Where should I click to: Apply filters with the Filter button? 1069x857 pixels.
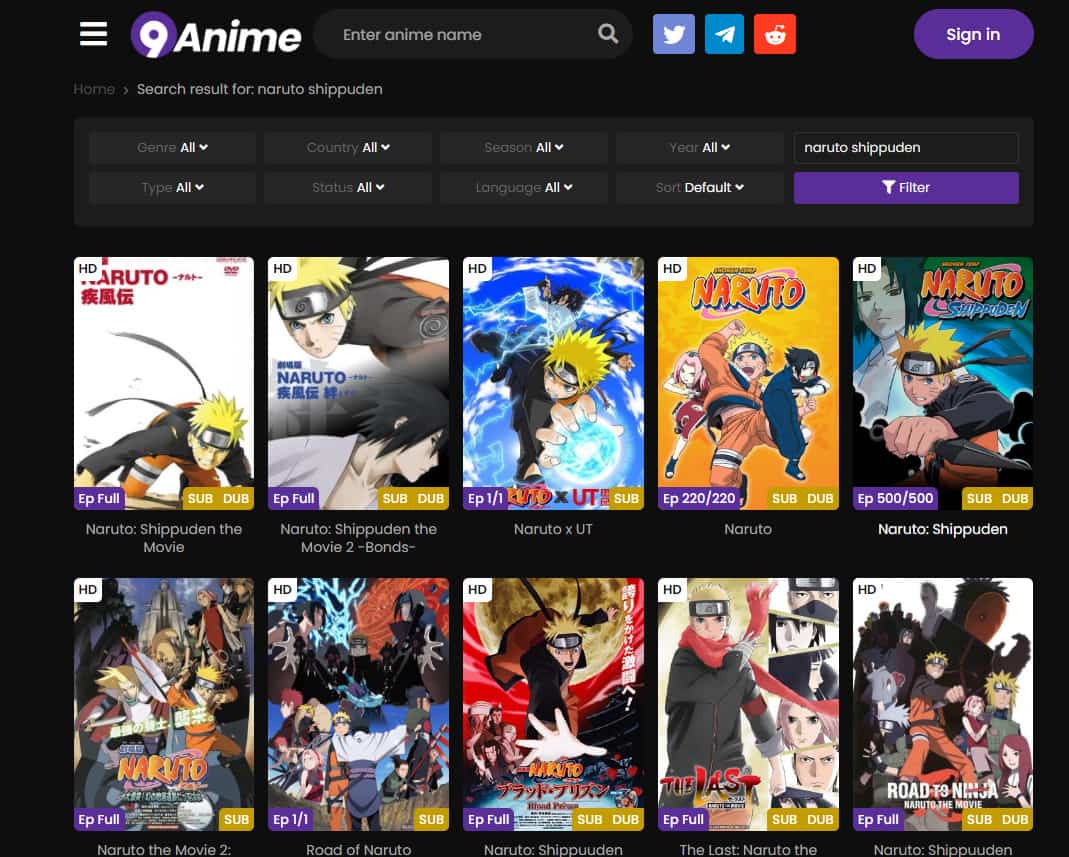(x=906, y=187)
